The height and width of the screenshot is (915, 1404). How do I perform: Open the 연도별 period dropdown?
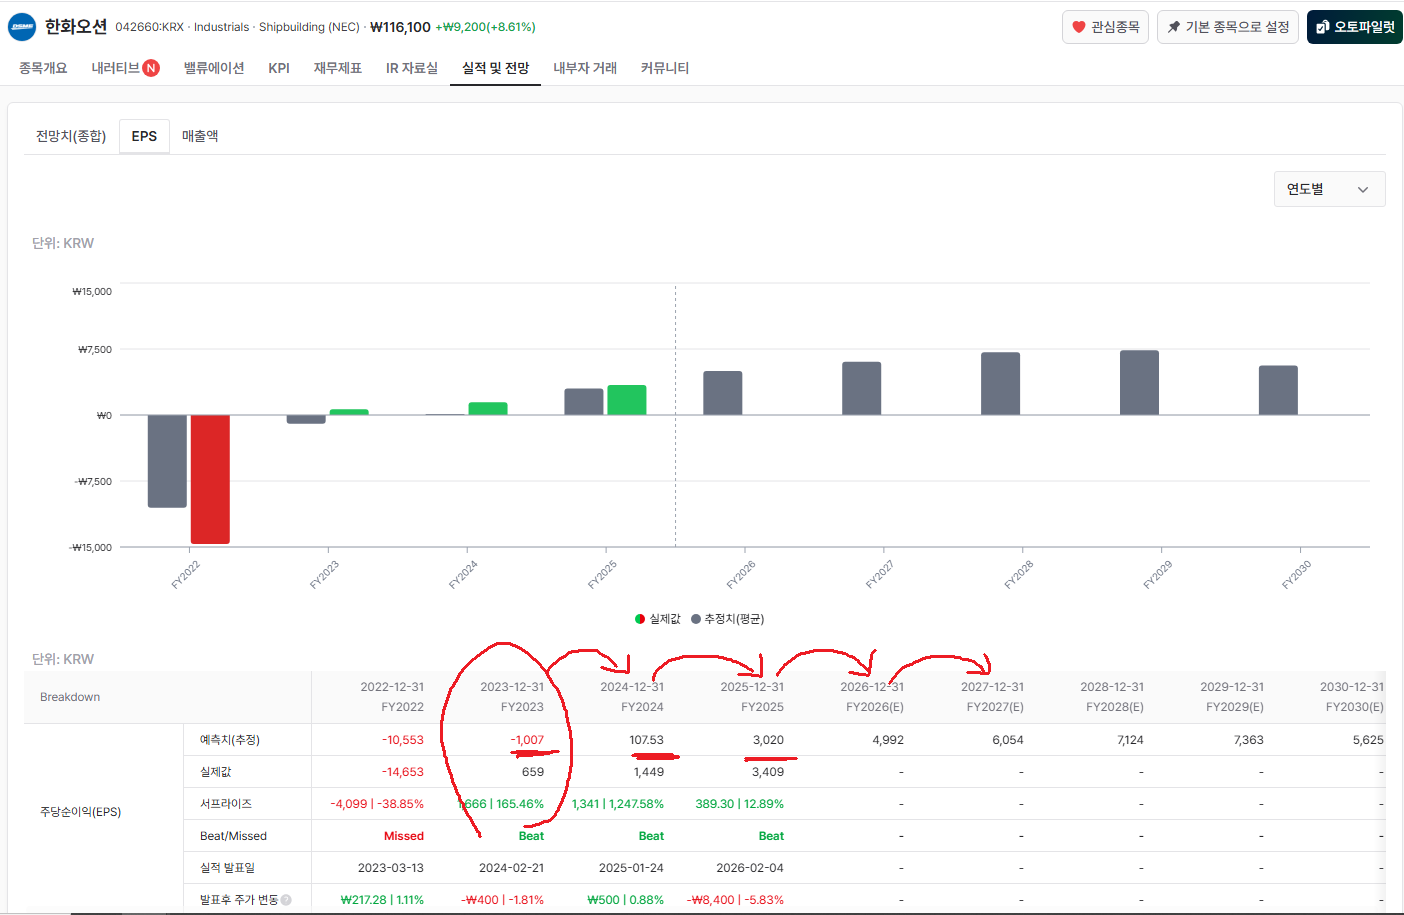(1329, 189)
